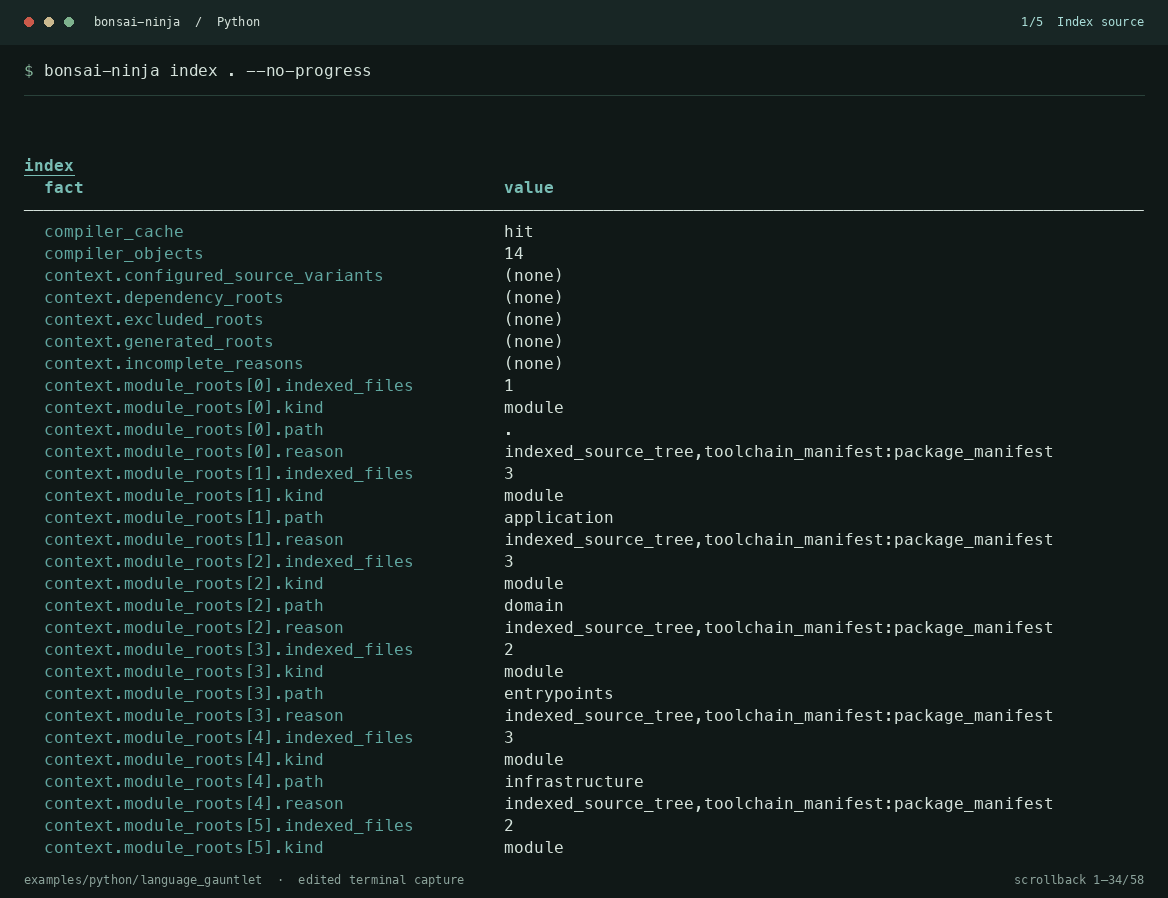Select context.module_roots[2].indexed_files fact
Image resolution: width=1168 pixels, height=898 pixels.
tap(229, 561)
